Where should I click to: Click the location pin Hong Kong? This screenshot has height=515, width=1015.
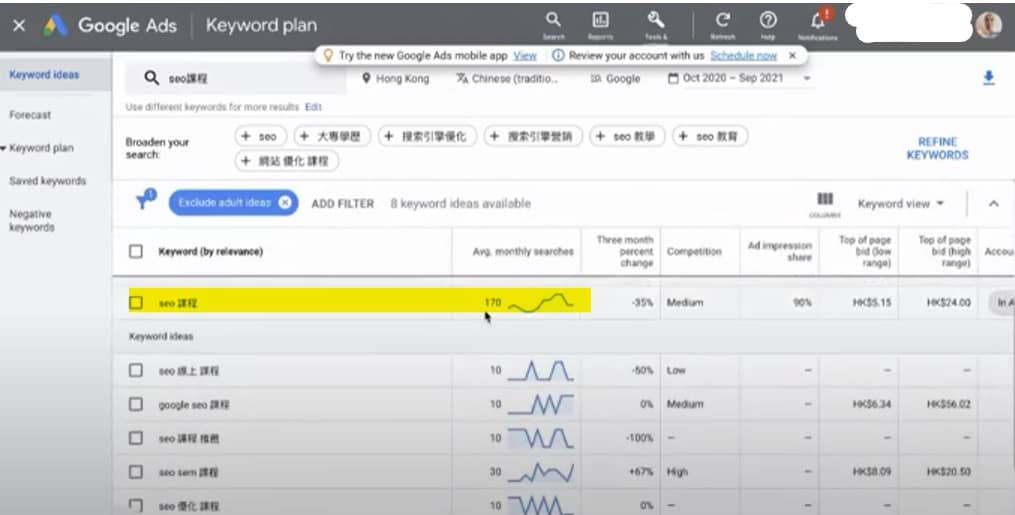[396, 78]
